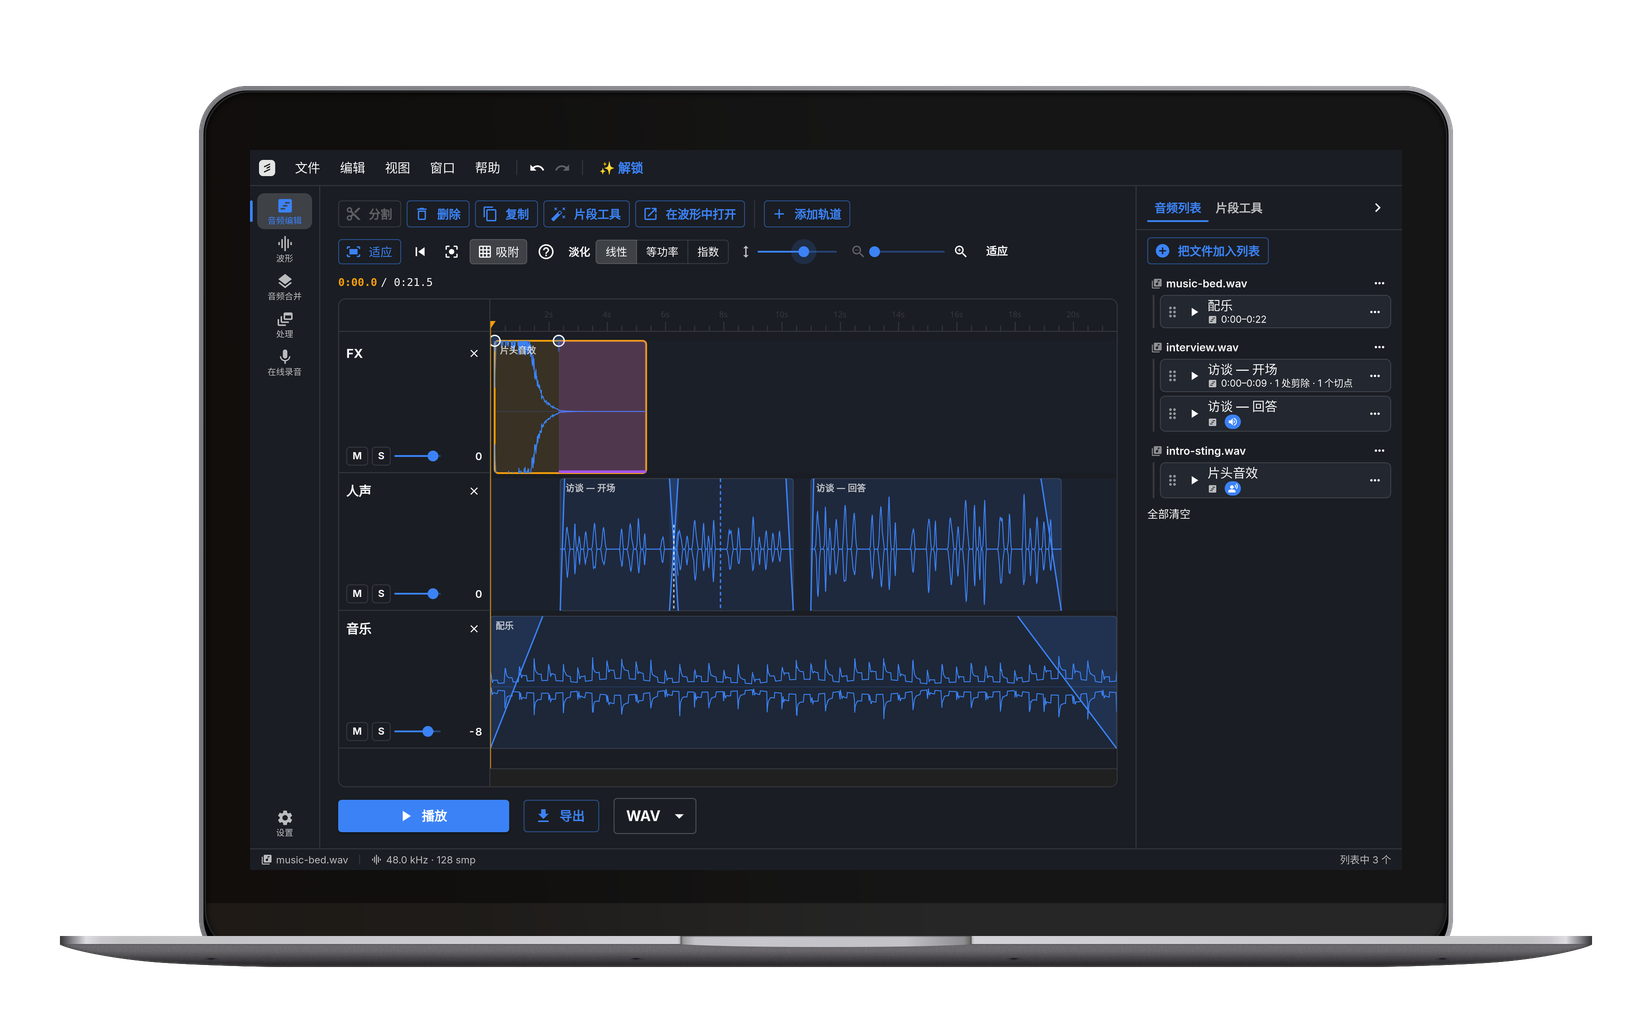Viewport: 1652px width, 1020px height.
Task: Click the redo arrow in the menu bar
Action: click(x=563, y=168)
